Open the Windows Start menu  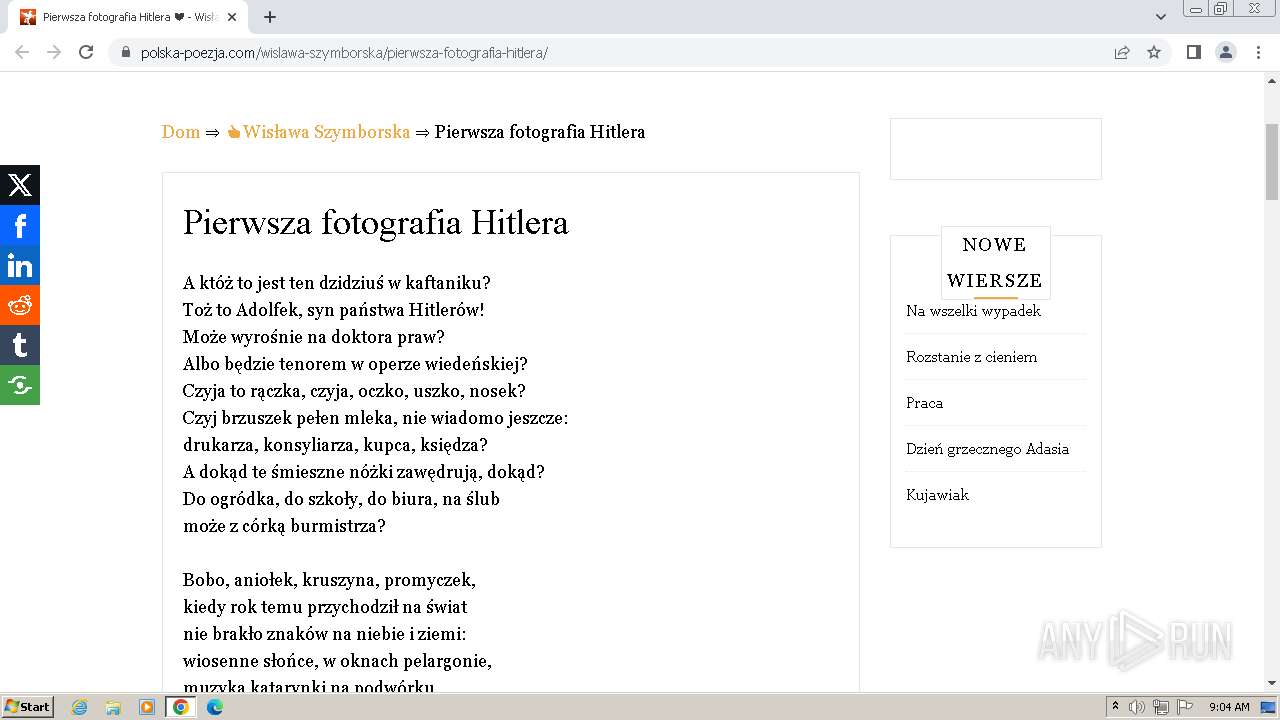coord(27,707)
